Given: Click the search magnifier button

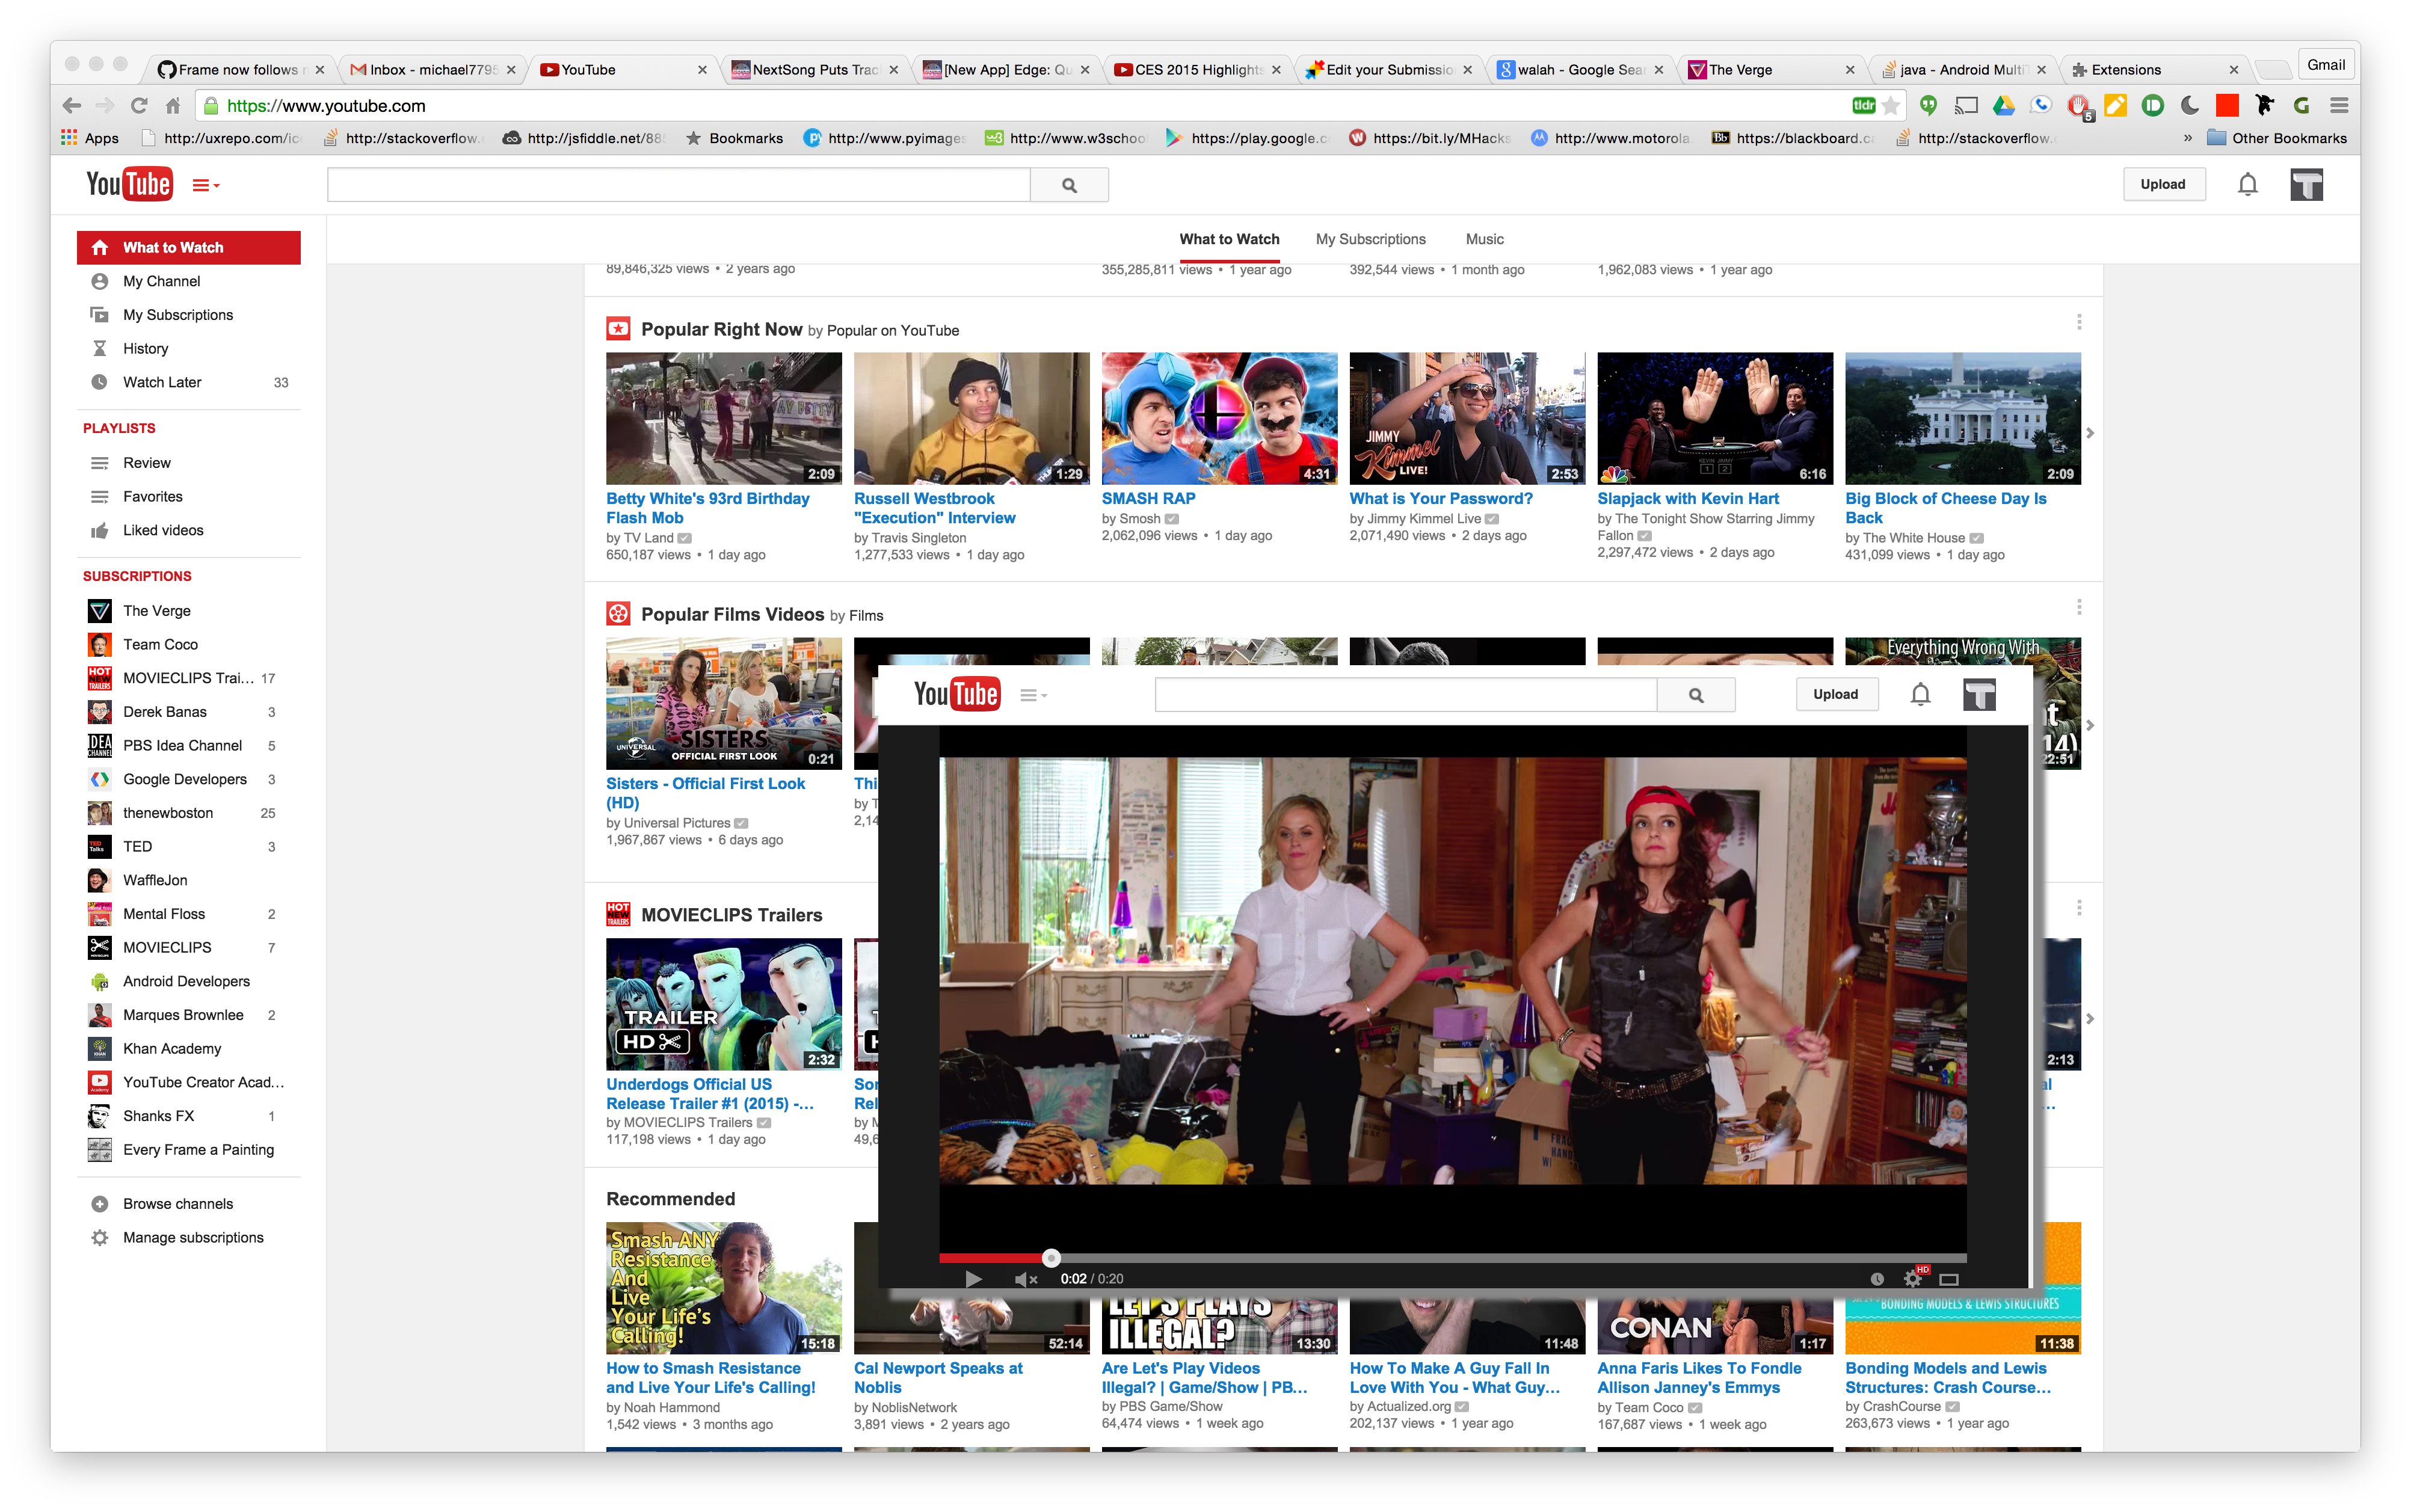Looking at the screenshot, I should pos(1069,185).
